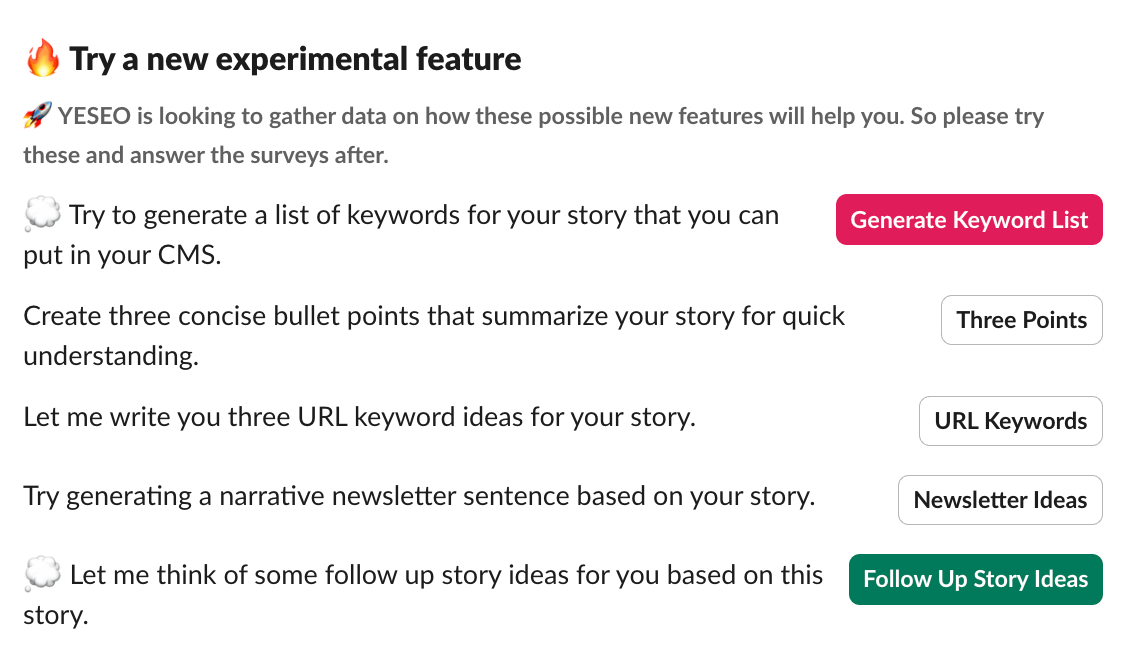Click the 'Try a new experimental feature' heading
The image size is (1142, 650).
tap(295, 59)
